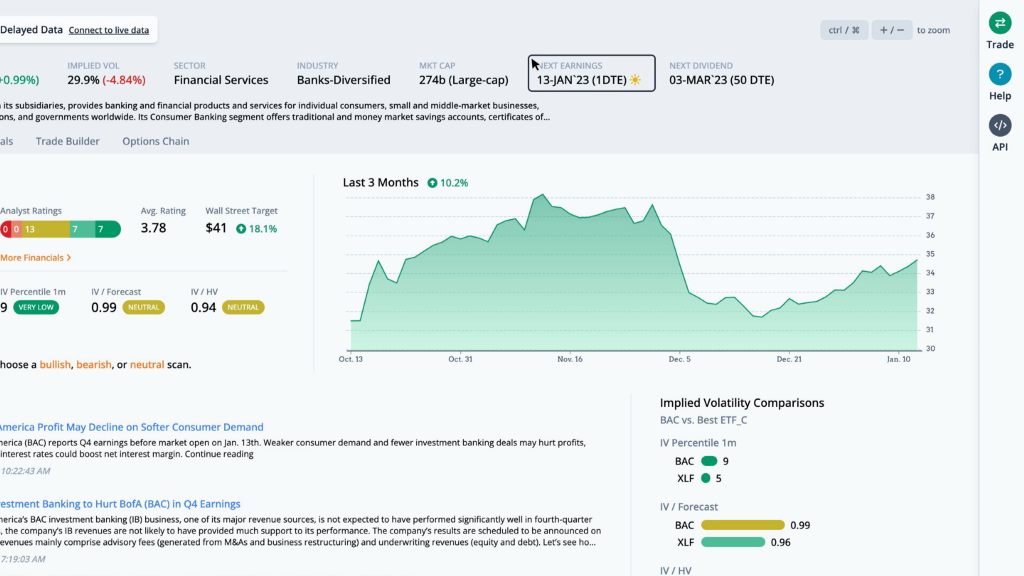This screenshot has width=1024, height=576.
Task: Open Help via the question mark icon
Action: (1000, 75)
